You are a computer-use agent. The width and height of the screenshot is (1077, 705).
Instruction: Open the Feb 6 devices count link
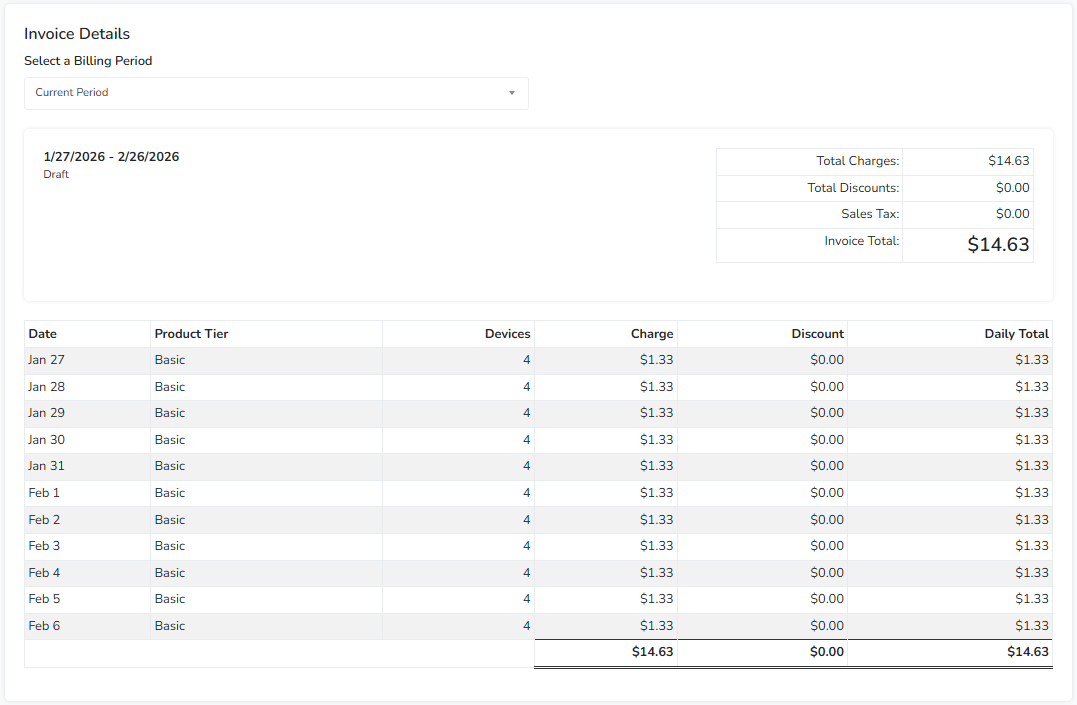pos(526,626)
